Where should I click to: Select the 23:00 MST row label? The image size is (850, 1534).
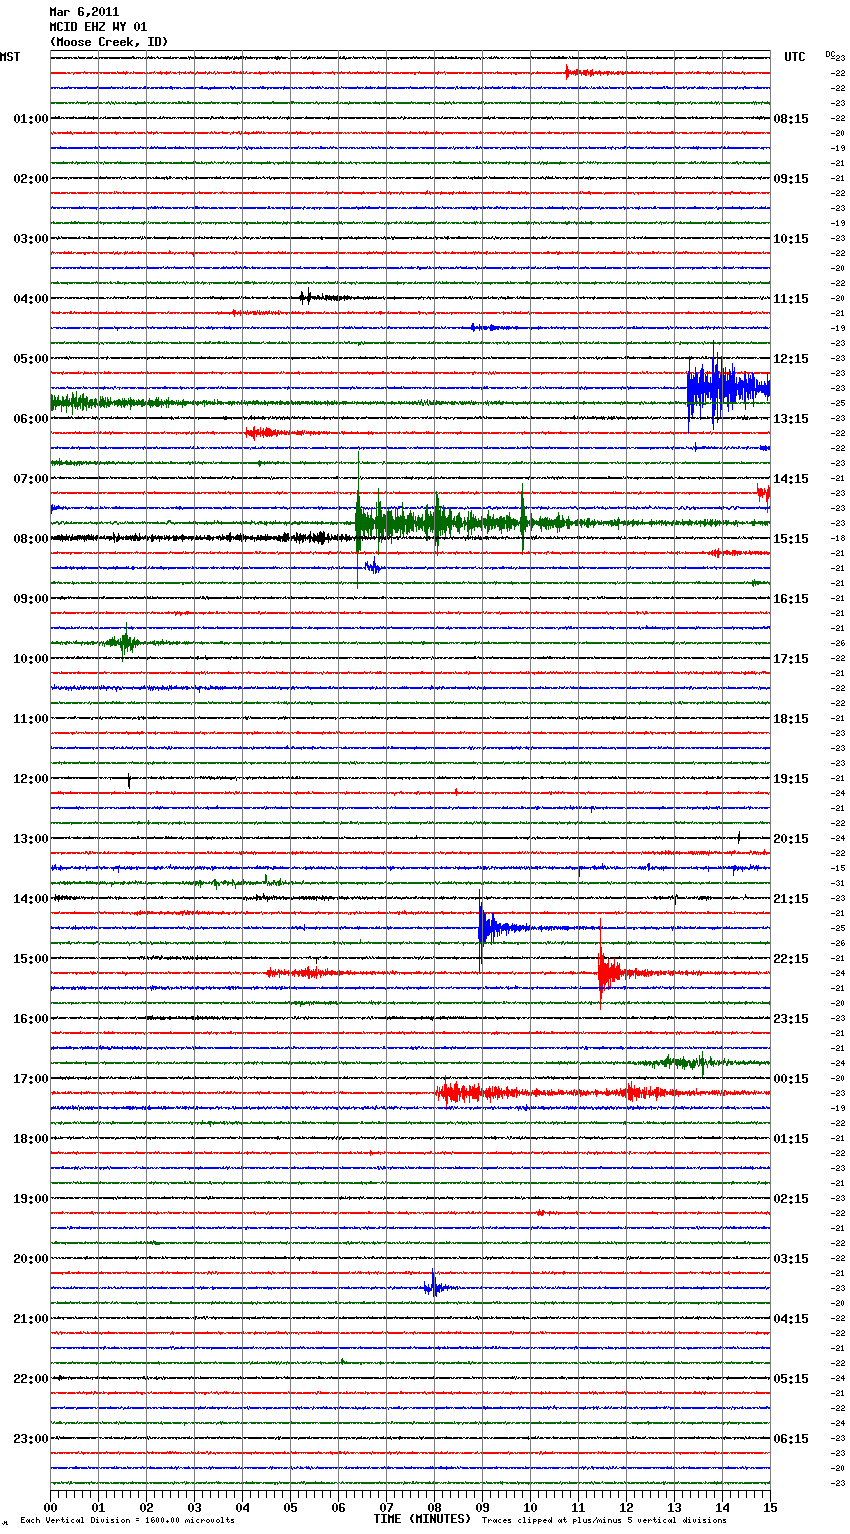(x=31, y=1439)
